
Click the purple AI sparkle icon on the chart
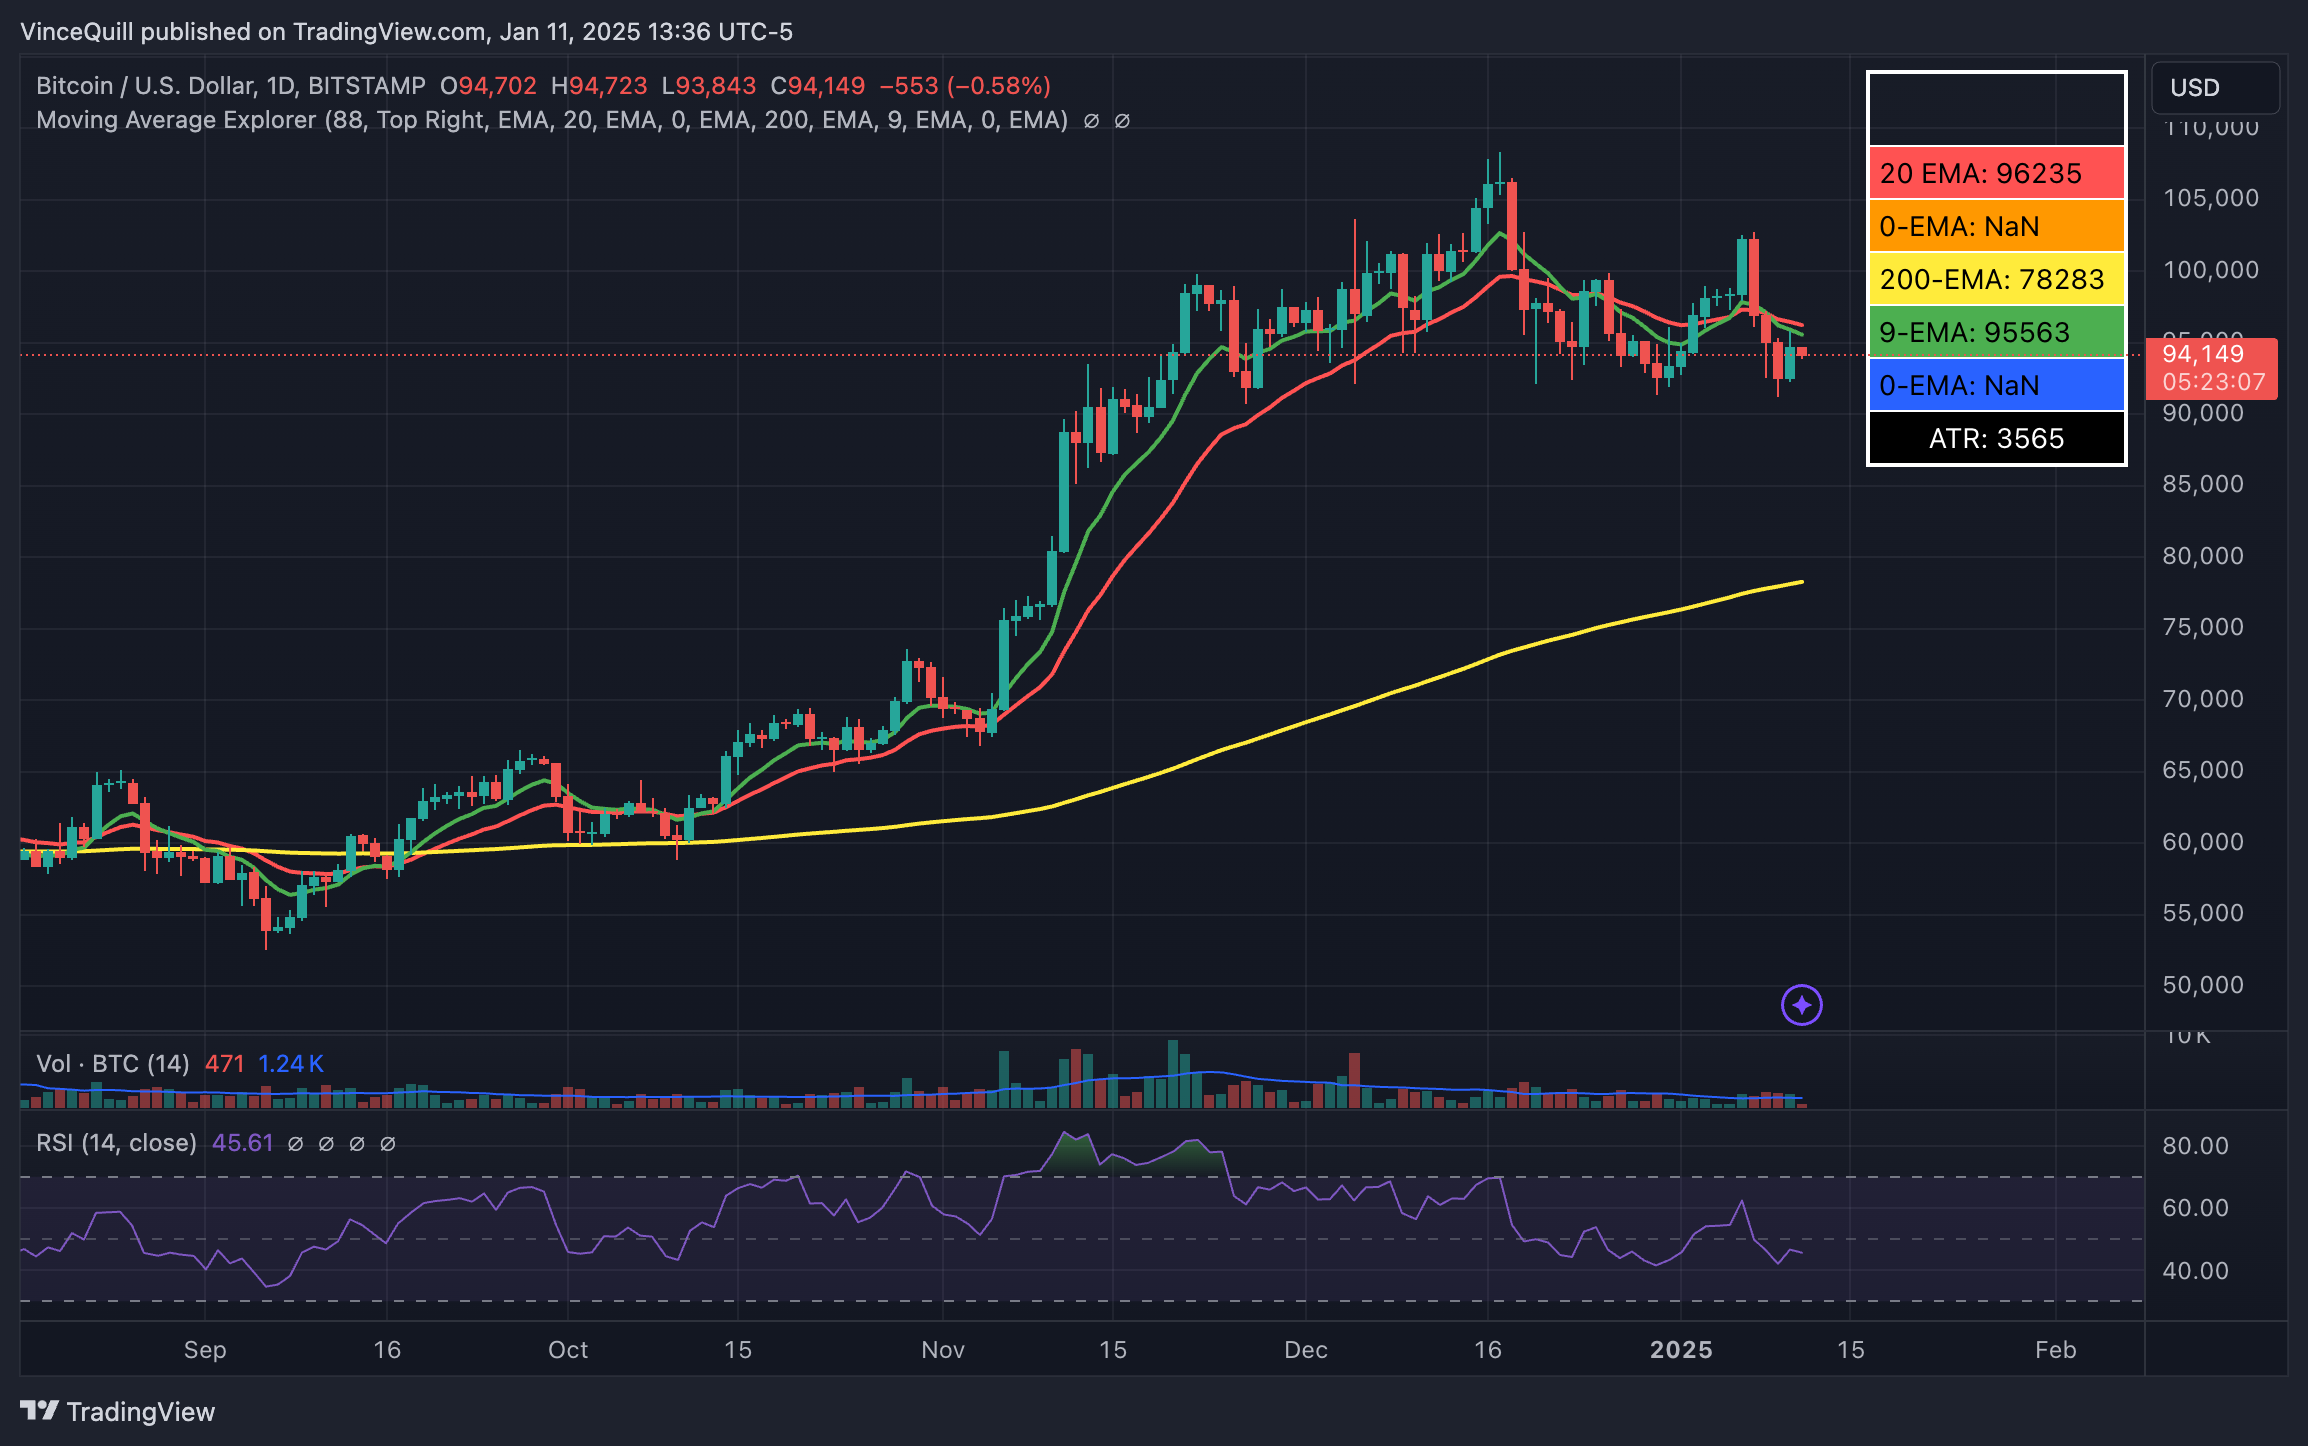[1801, 1006]
